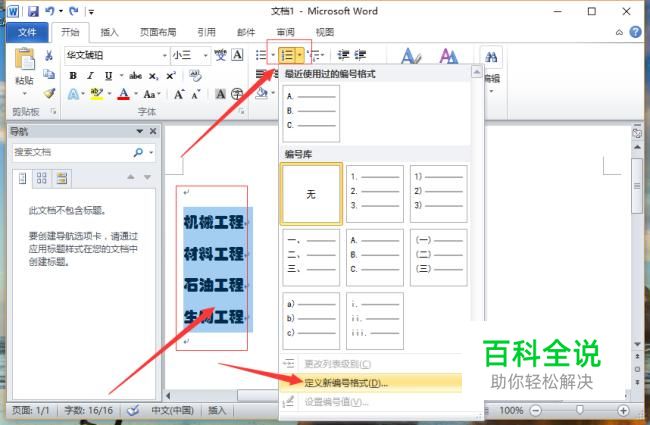Toggle superscript formatting

point(171,75)
